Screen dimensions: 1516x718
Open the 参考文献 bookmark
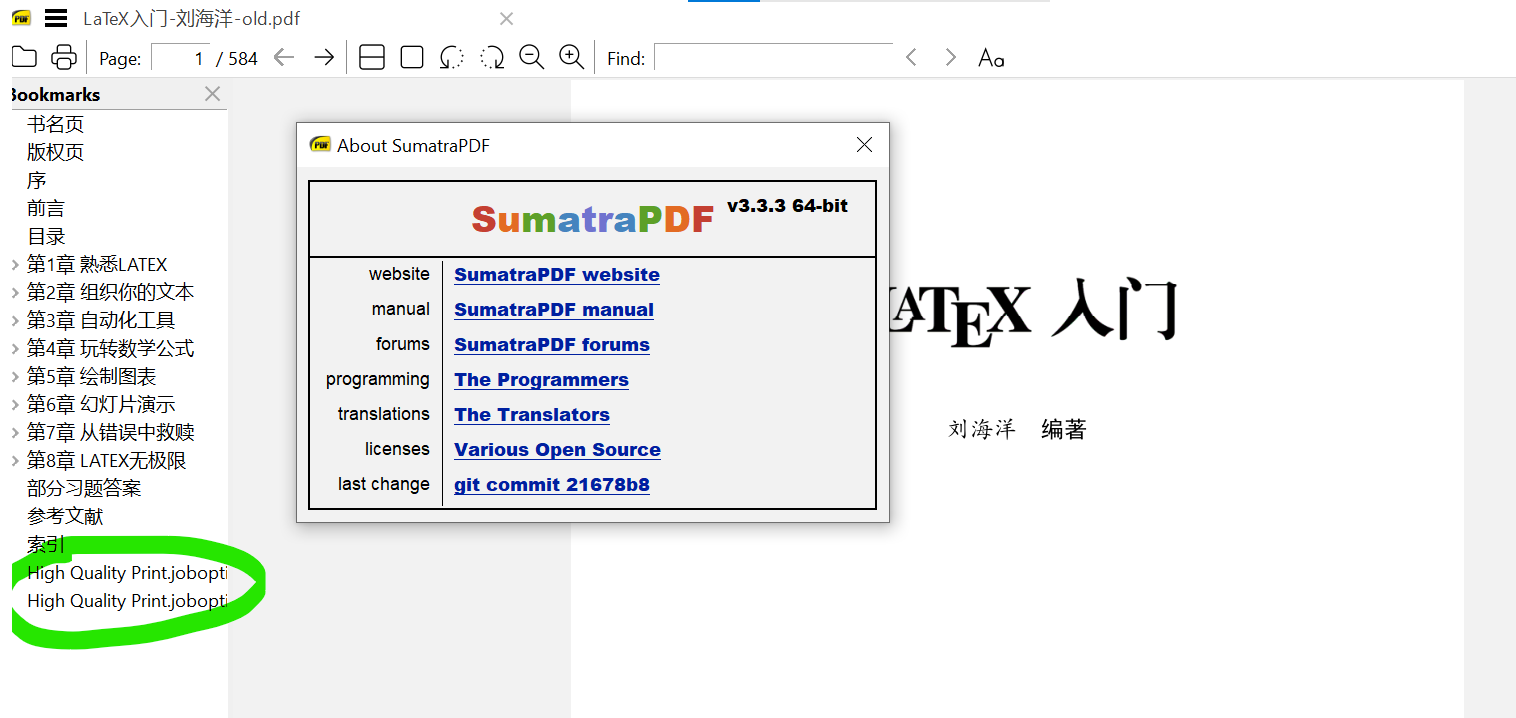point(65,516)
